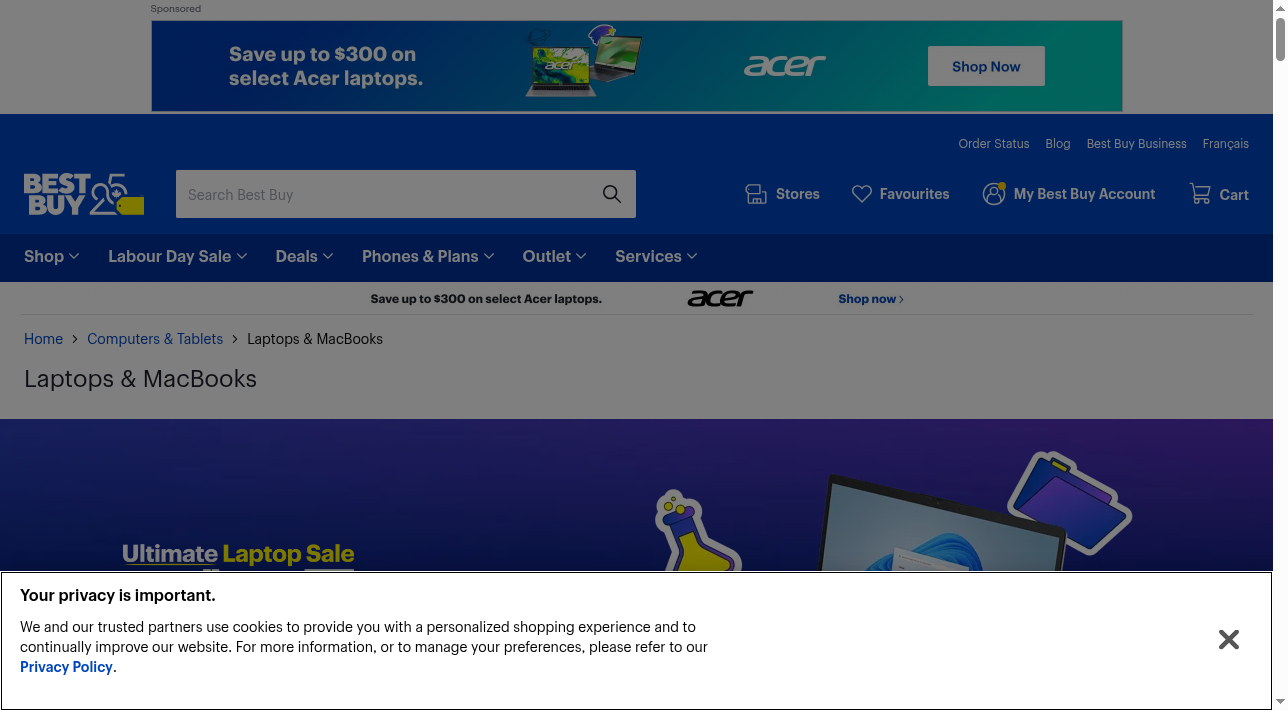Open the Blog link
Image resolution: width=1288 pixels, height=711 pixels.
(x=1058, y=144)
